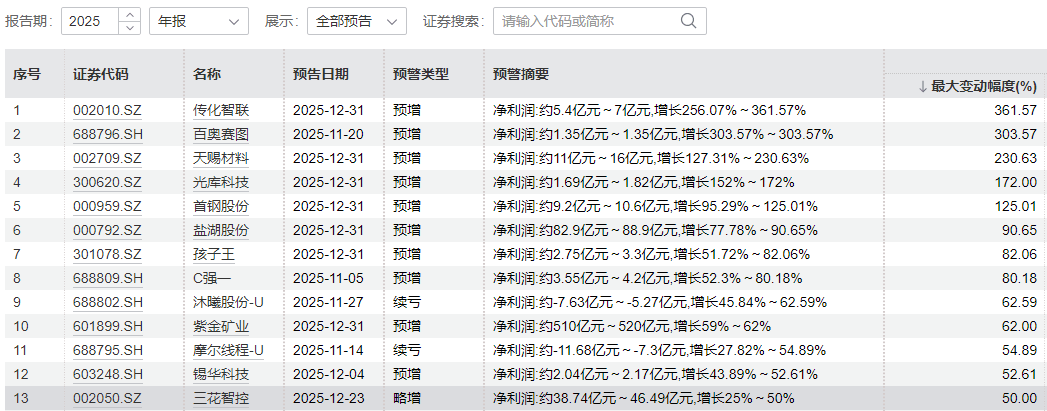Image resolution: width=1047 pixels, height=411 pixels.
Task: Click the 证券代码 column header
Action: [x=101, y=74]
